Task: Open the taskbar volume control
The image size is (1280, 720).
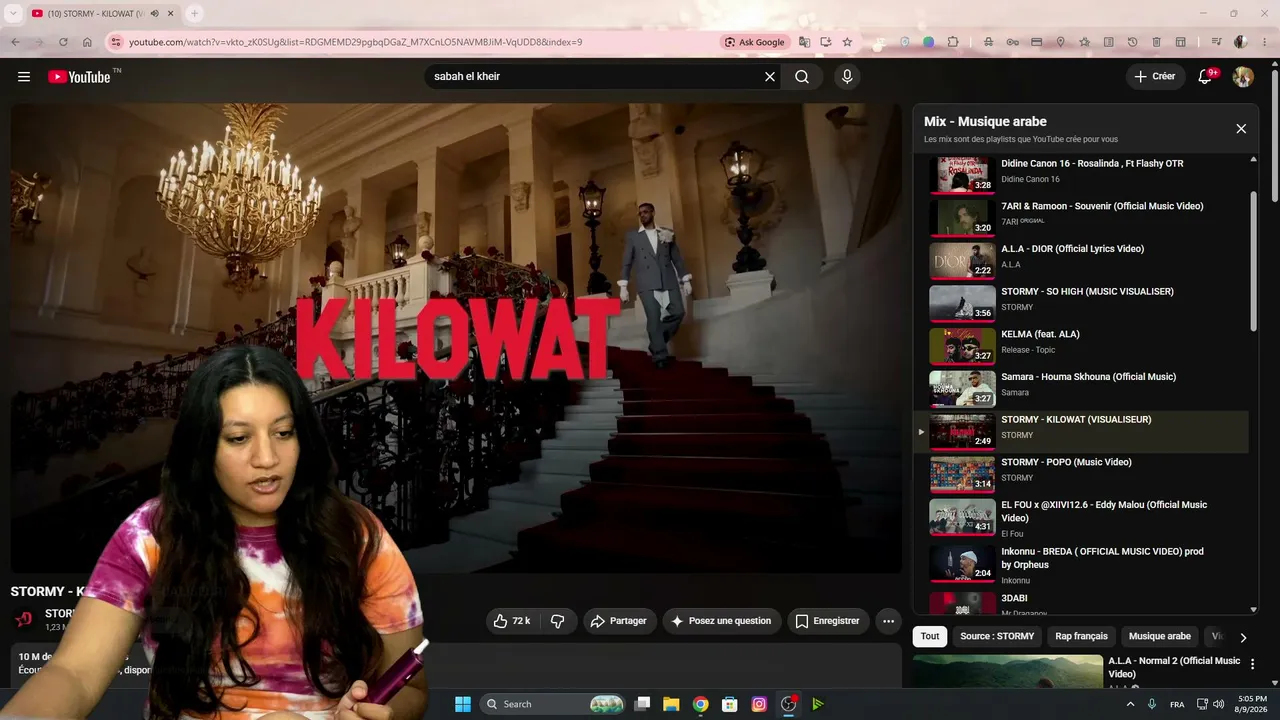Action: [x=1218, y=704]
